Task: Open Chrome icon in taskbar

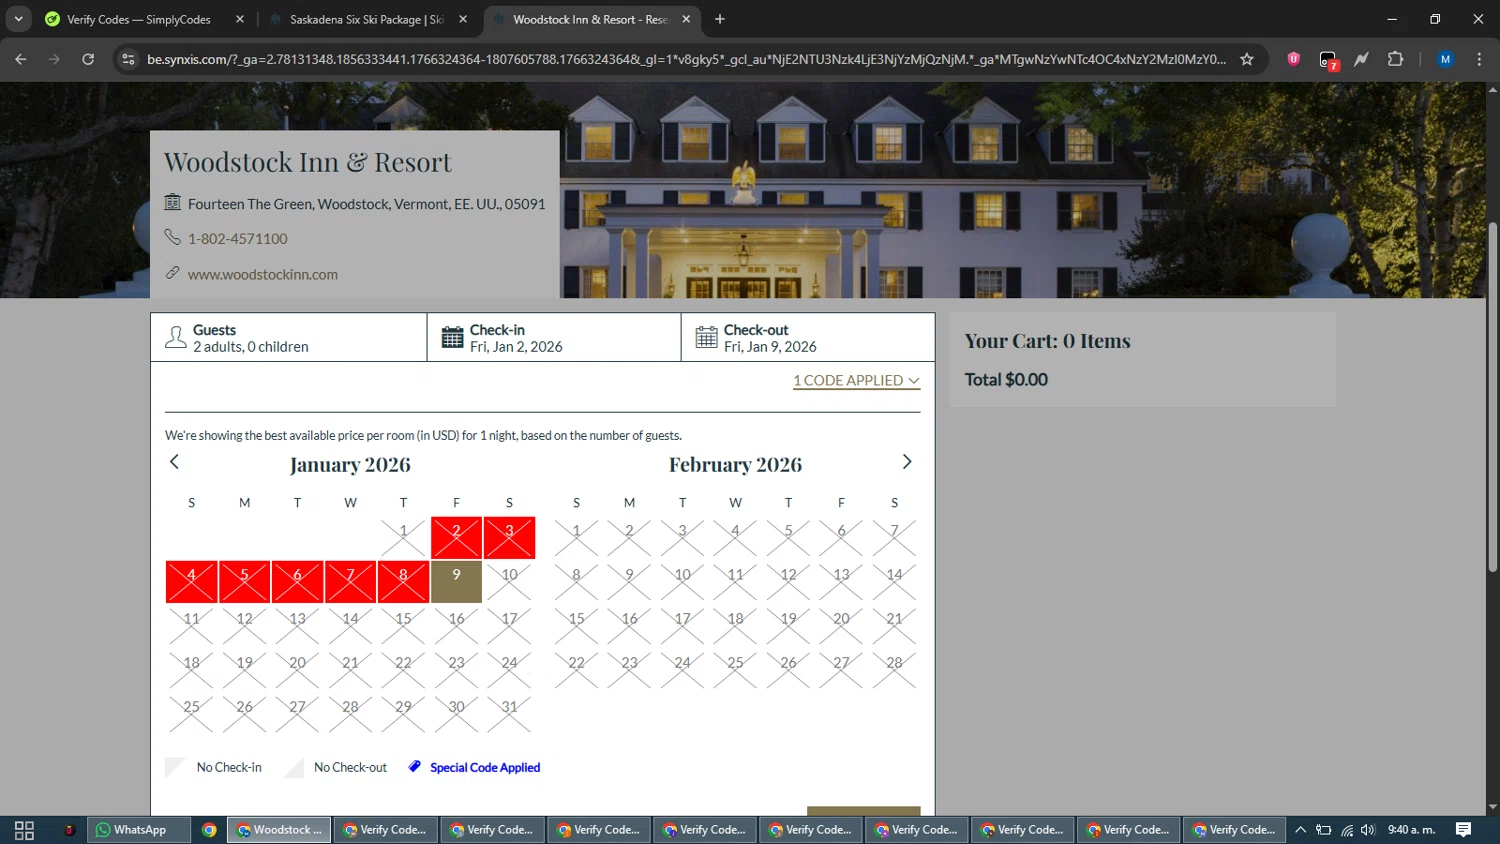Action: (209, 830)
